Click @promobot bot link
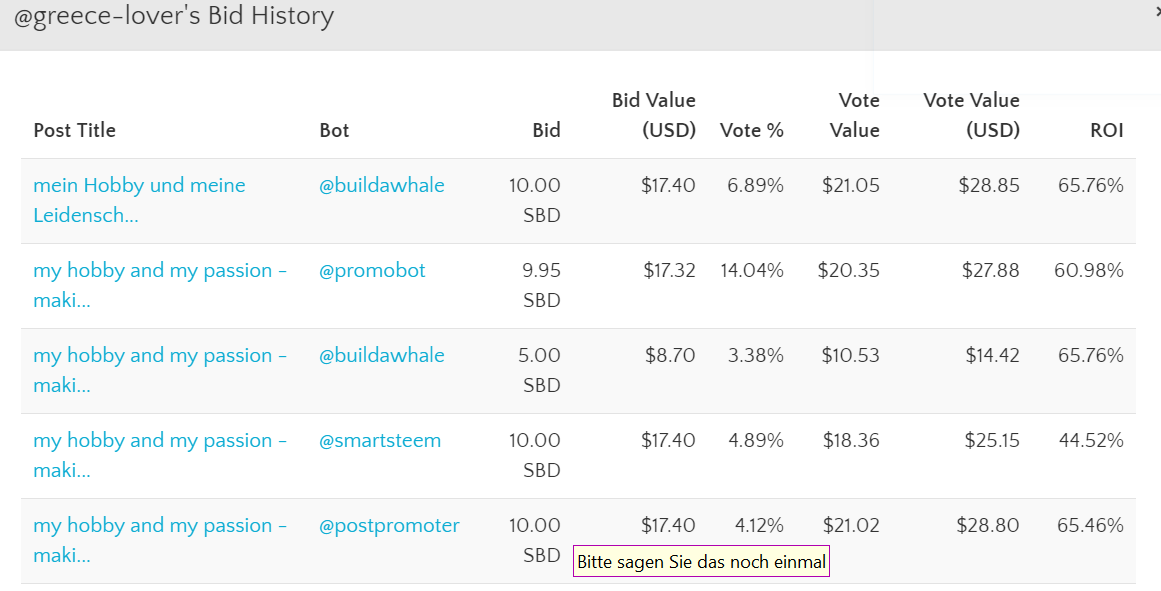The image size is (1161, 591). [372, 270]
